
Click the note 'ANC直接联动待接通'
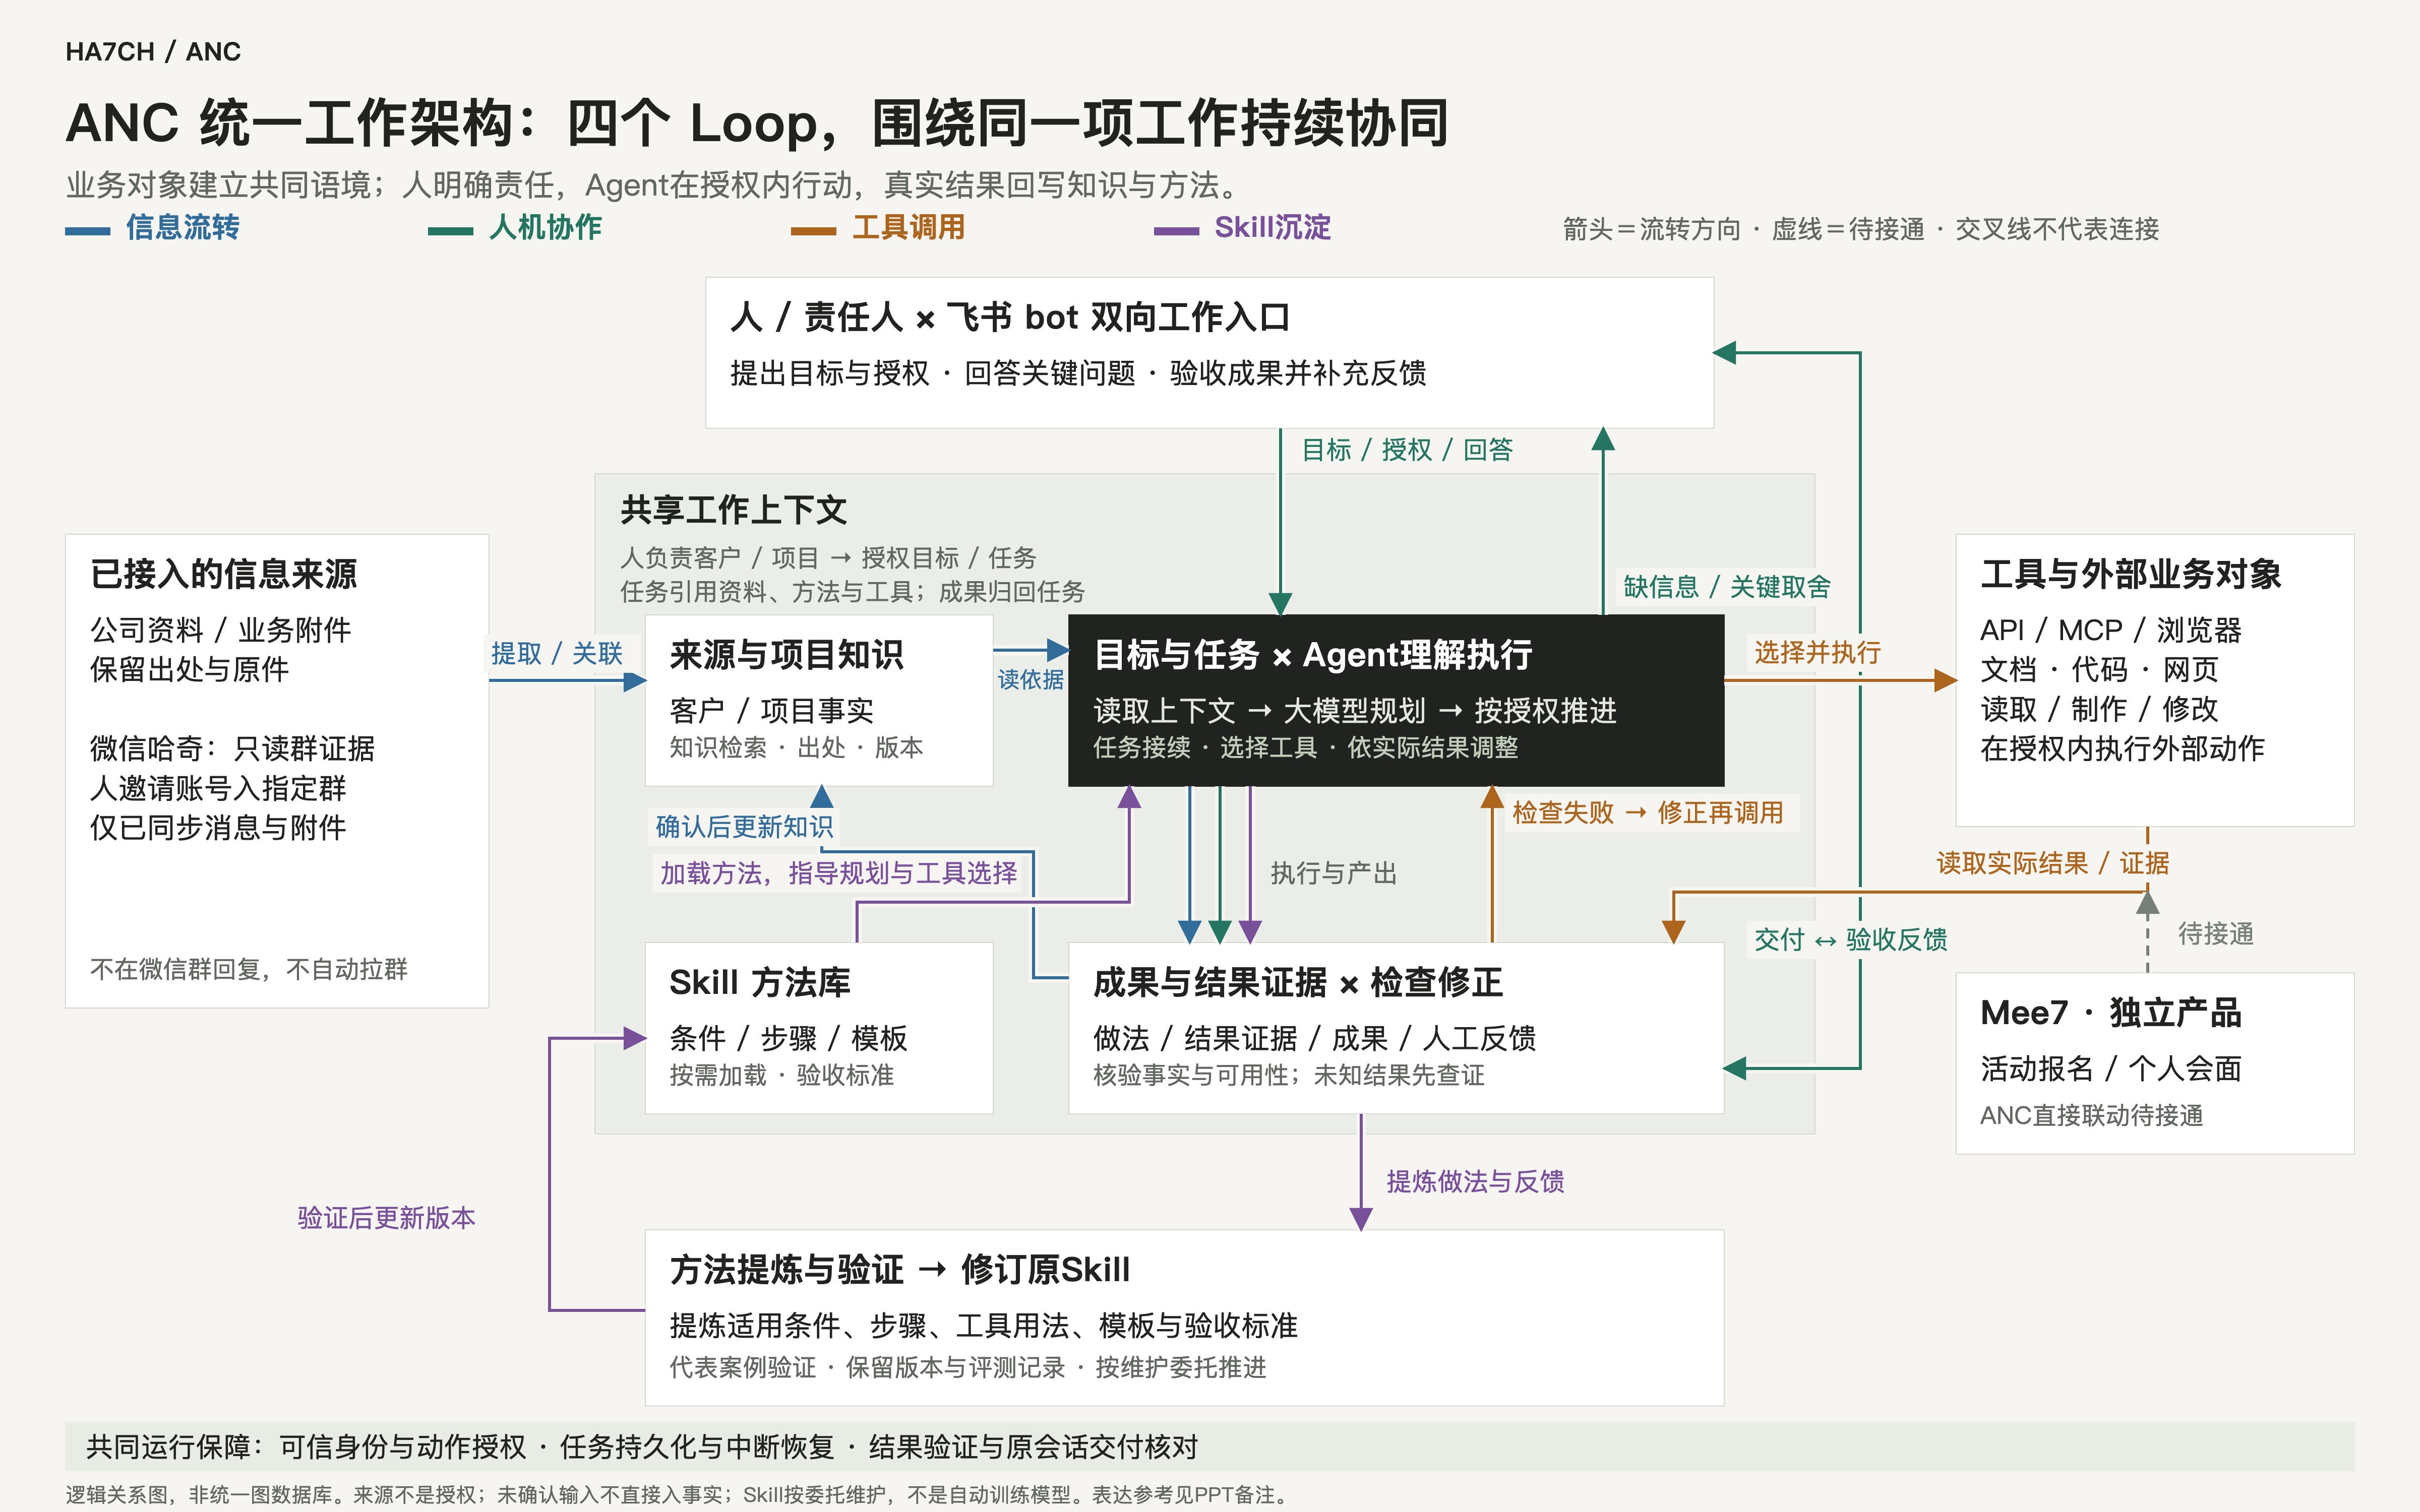[x=2092, y=1116]
